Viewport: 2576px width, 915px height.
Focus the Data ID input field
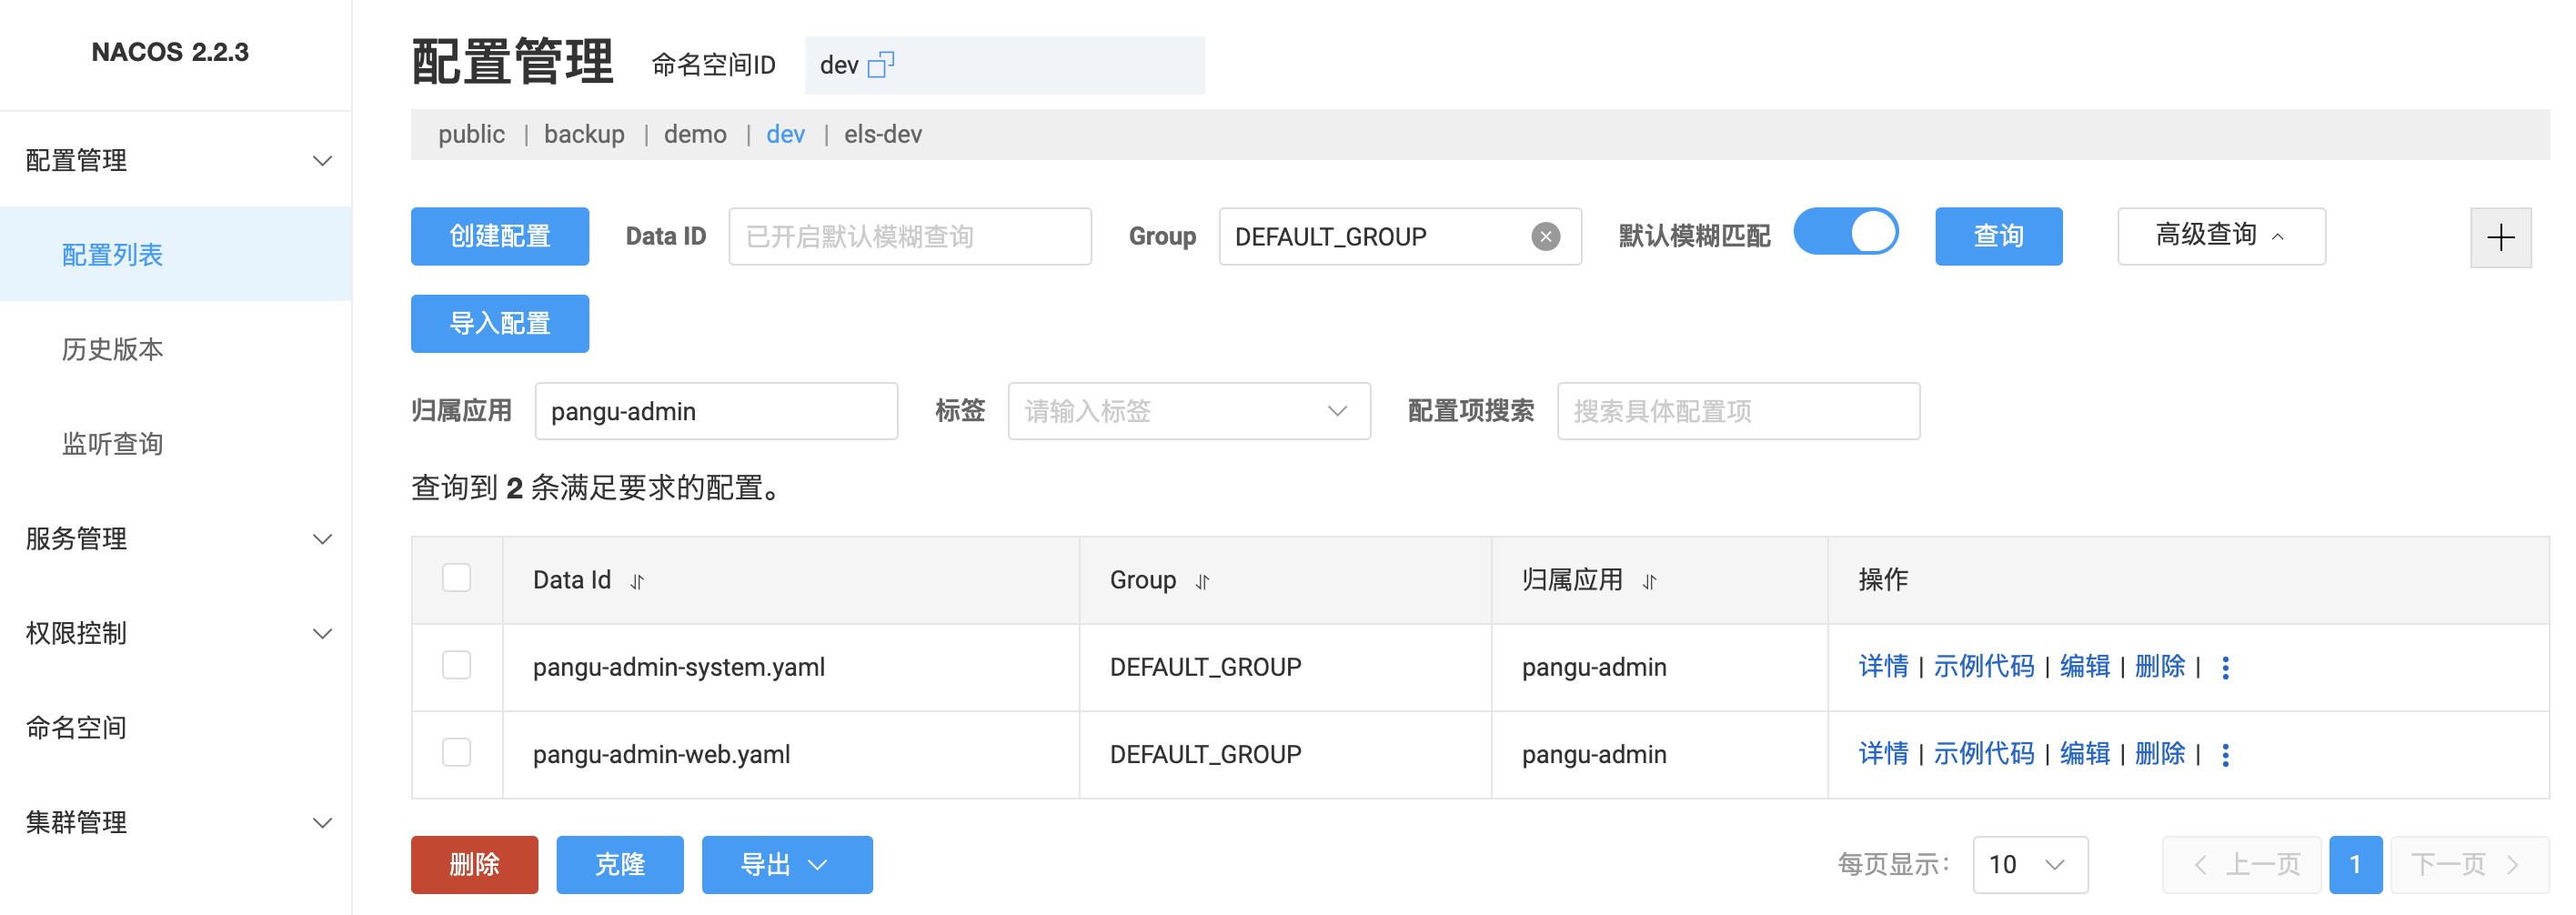910,236
